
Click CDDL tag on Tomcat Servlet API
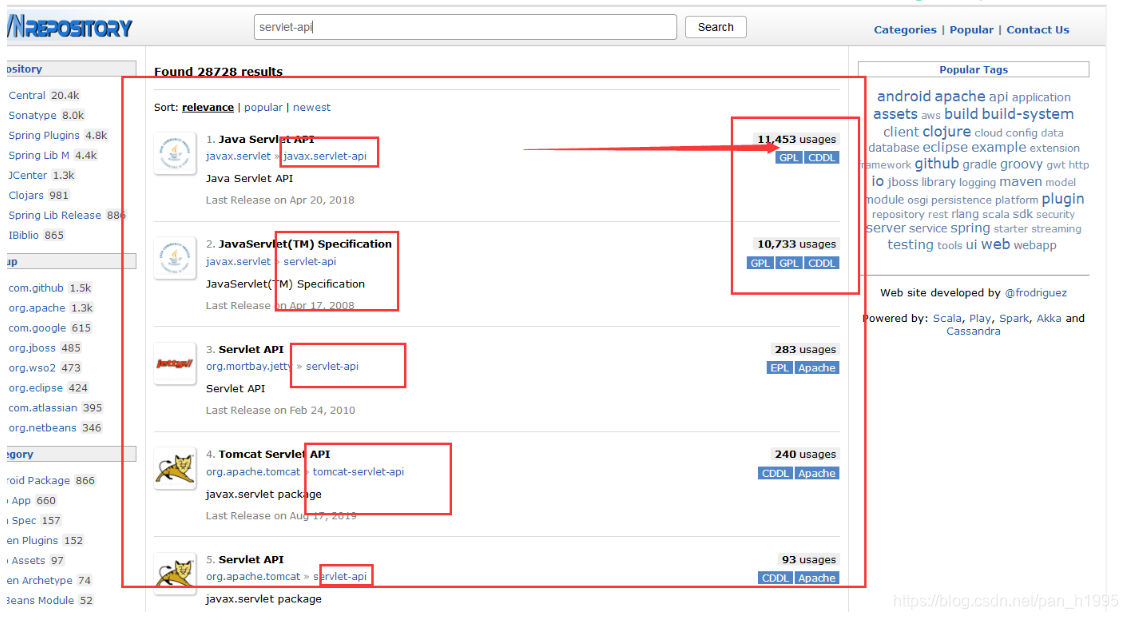tap(775, 474)
